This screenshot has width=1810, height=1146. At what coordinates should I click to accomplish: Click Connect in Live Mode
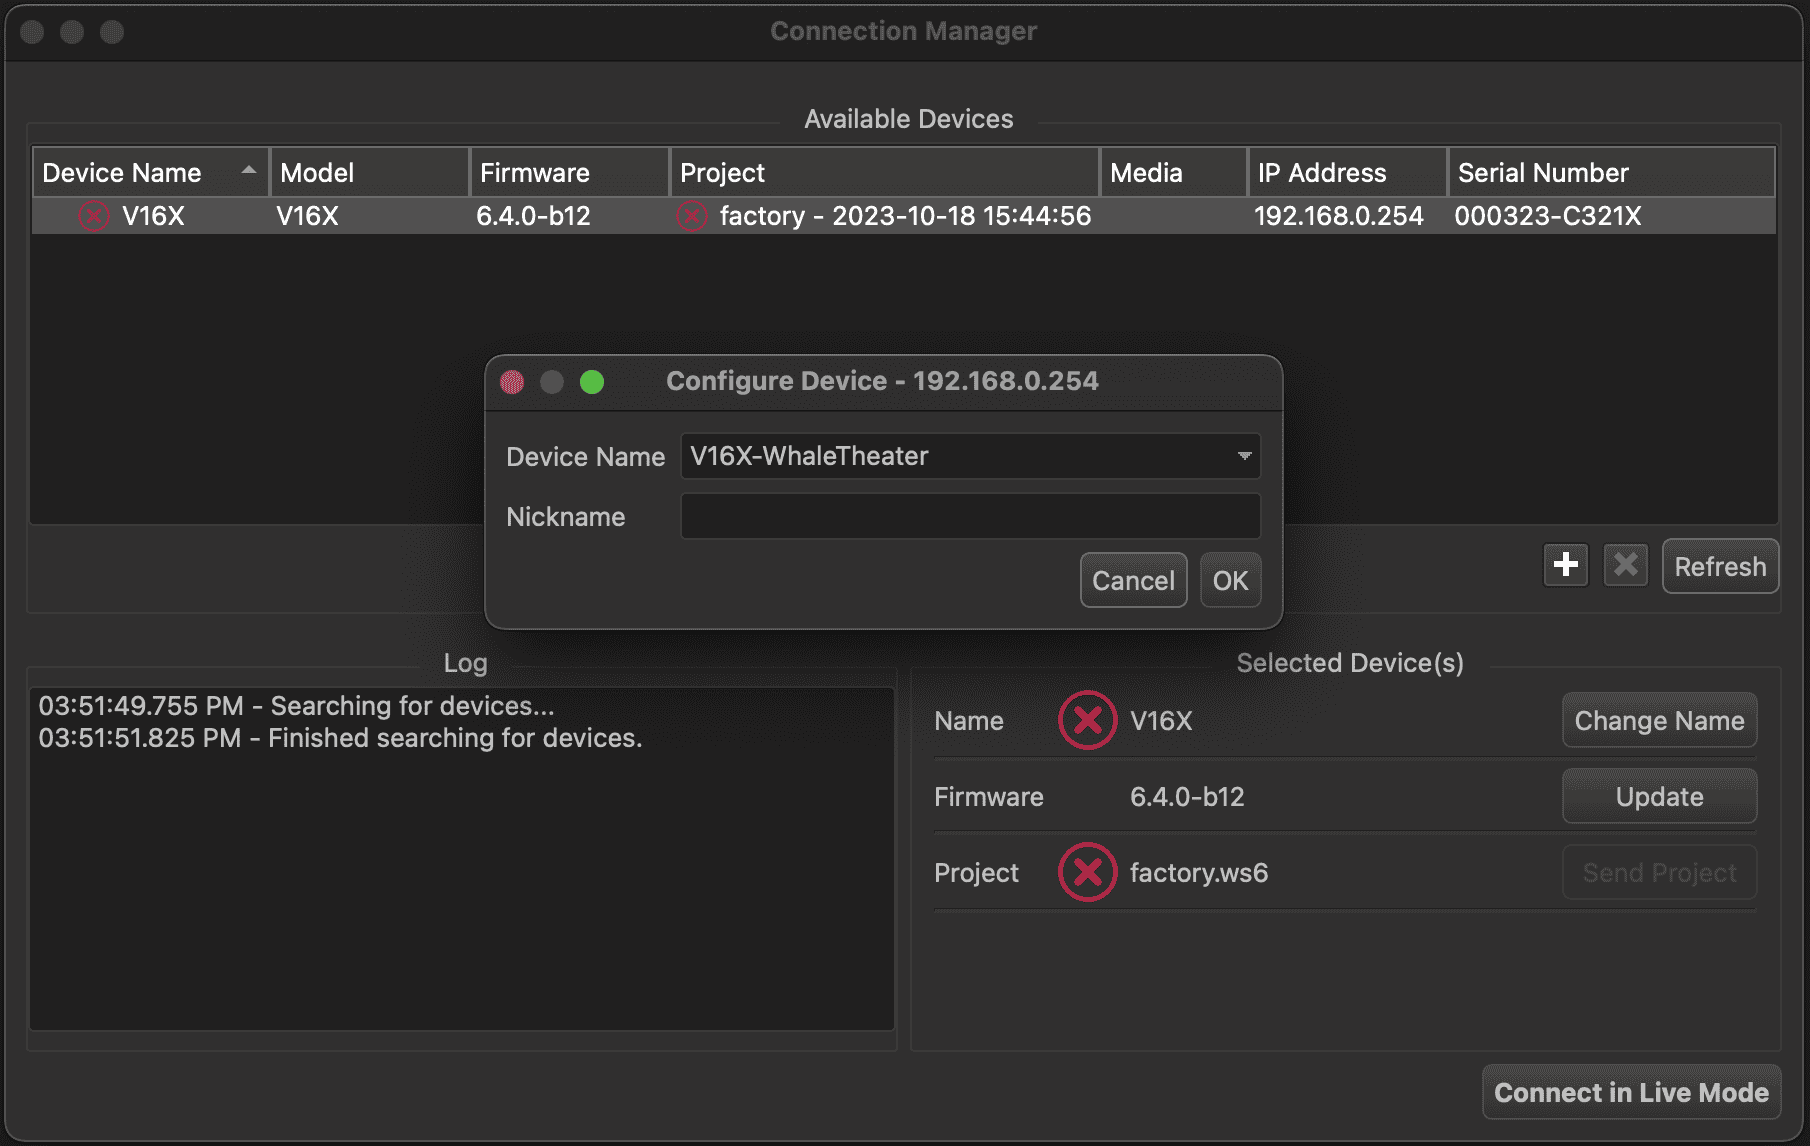point(1630,1092)
